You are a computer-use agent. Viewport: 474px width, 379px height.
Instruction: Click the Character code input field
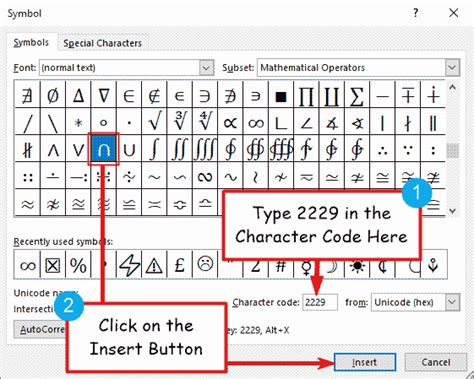tap(320, 302)
